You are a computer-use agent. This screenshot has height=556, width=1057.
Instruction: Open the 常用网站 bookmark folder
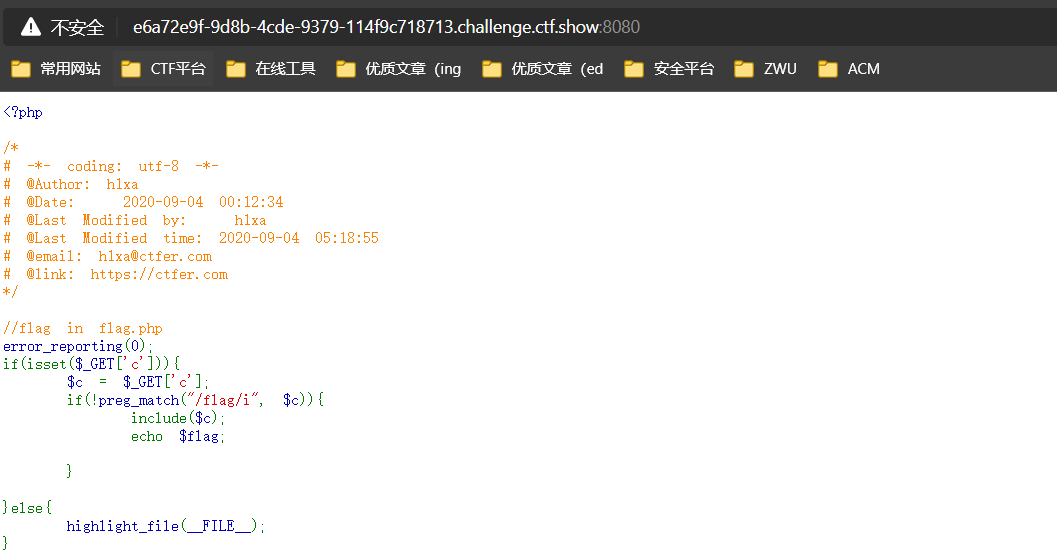(x=56, y=69)
